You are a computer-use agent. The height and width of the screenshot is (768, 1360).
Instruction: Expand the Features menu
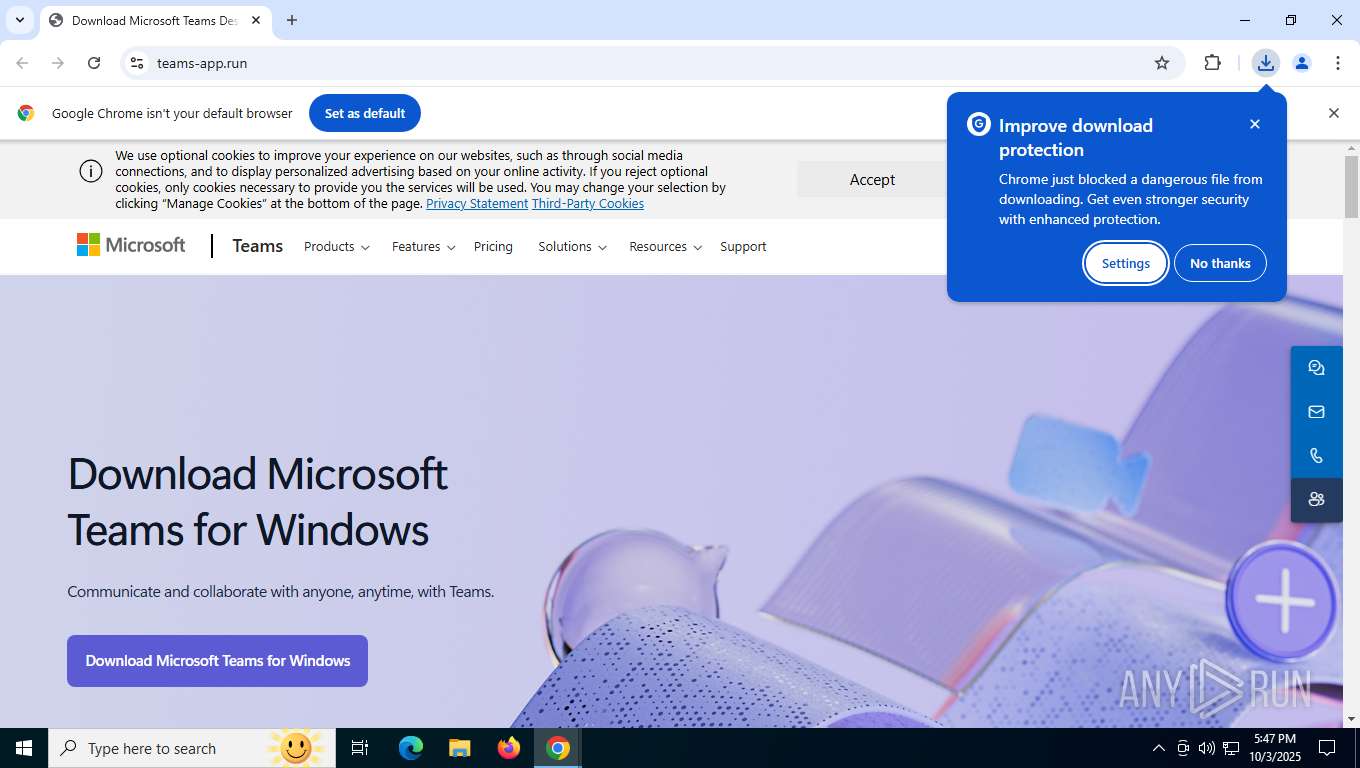pyautogui.click(x=424, y=247)
